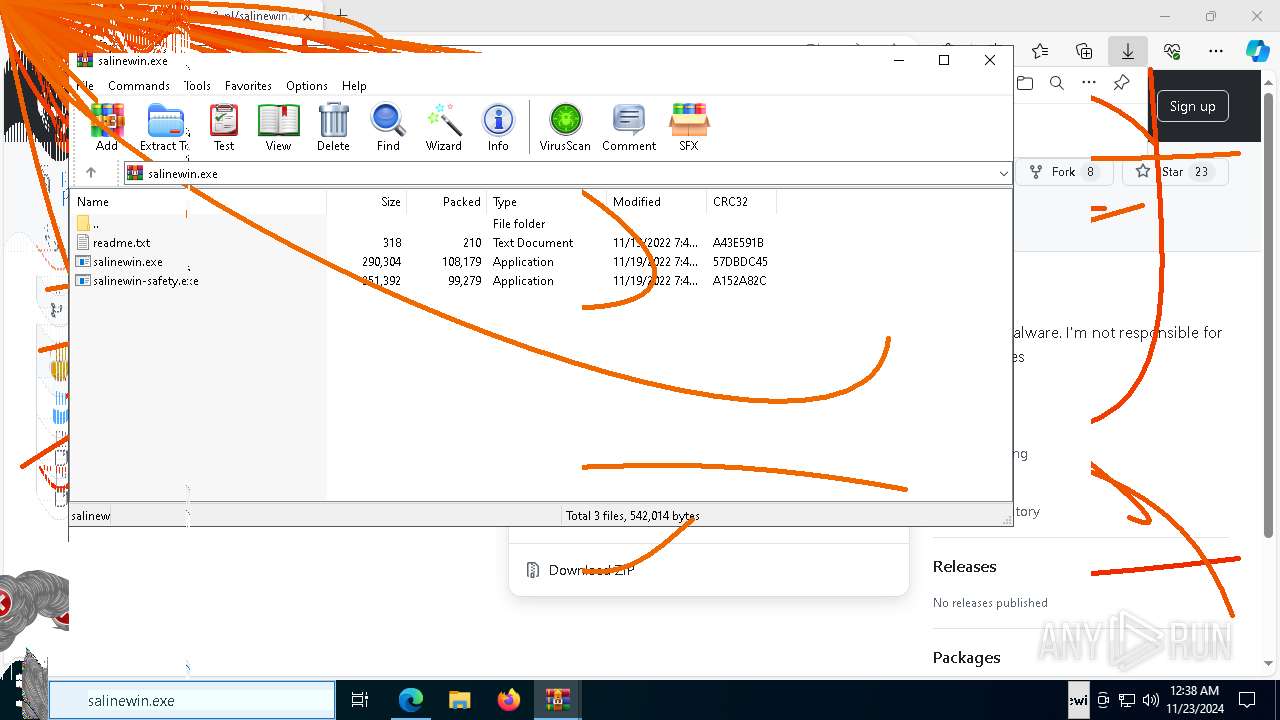Image resolution: width=1280 pixels, height=720 pixels.
Task: Click the Sign up button in browser
Action: 1192,107
